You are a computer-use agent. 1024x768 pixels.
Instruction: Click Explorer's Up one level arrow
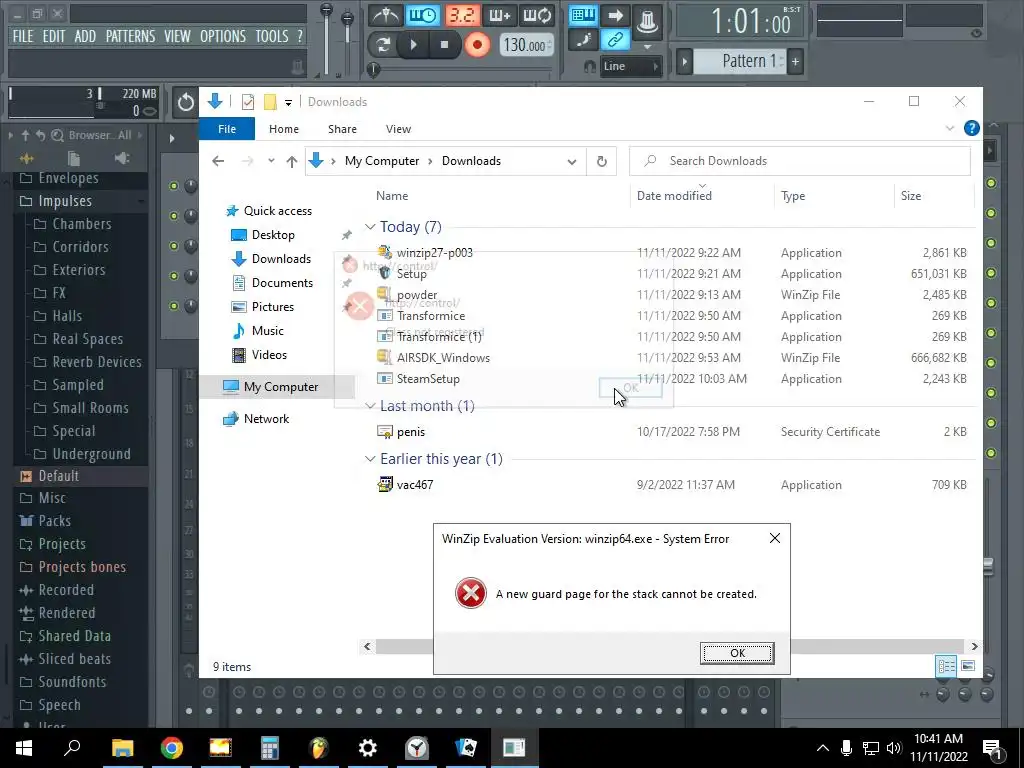pyautogui.click(x=292, y=161)
